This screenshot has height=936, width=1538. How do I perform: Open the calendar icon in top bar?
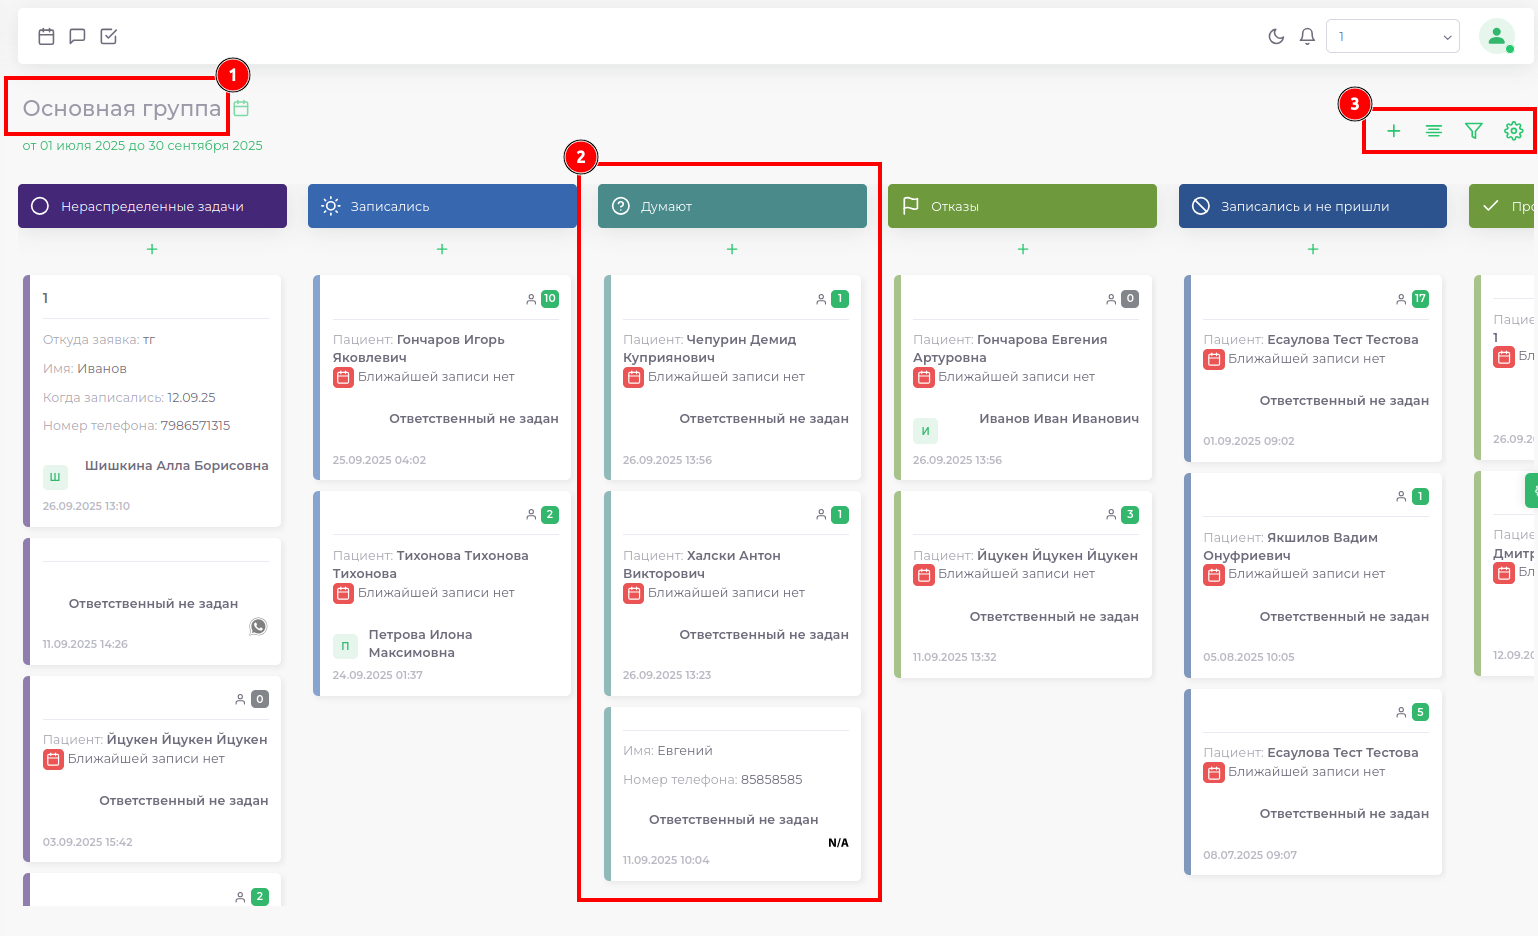pyautogui.click(x=46, y=36)
